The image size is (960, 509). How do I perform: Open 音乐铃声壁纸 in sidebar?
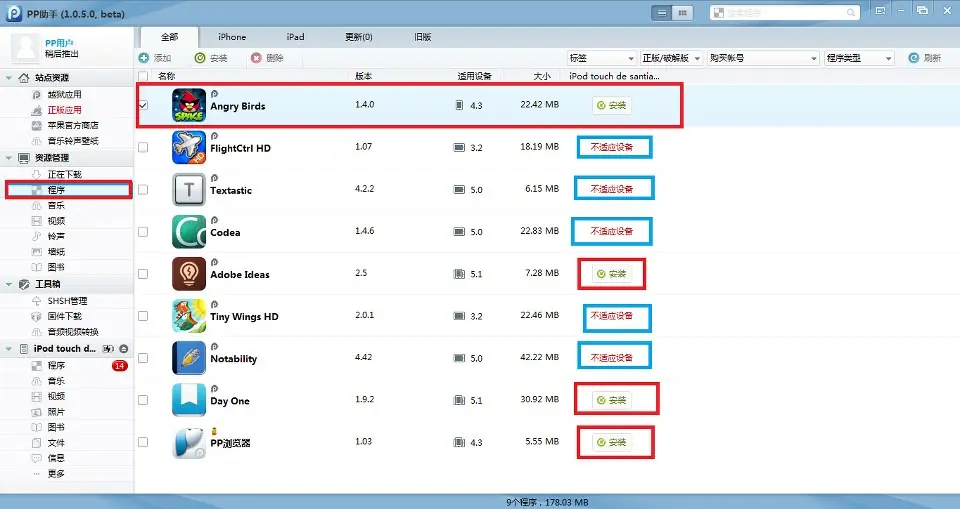[73, 140]
